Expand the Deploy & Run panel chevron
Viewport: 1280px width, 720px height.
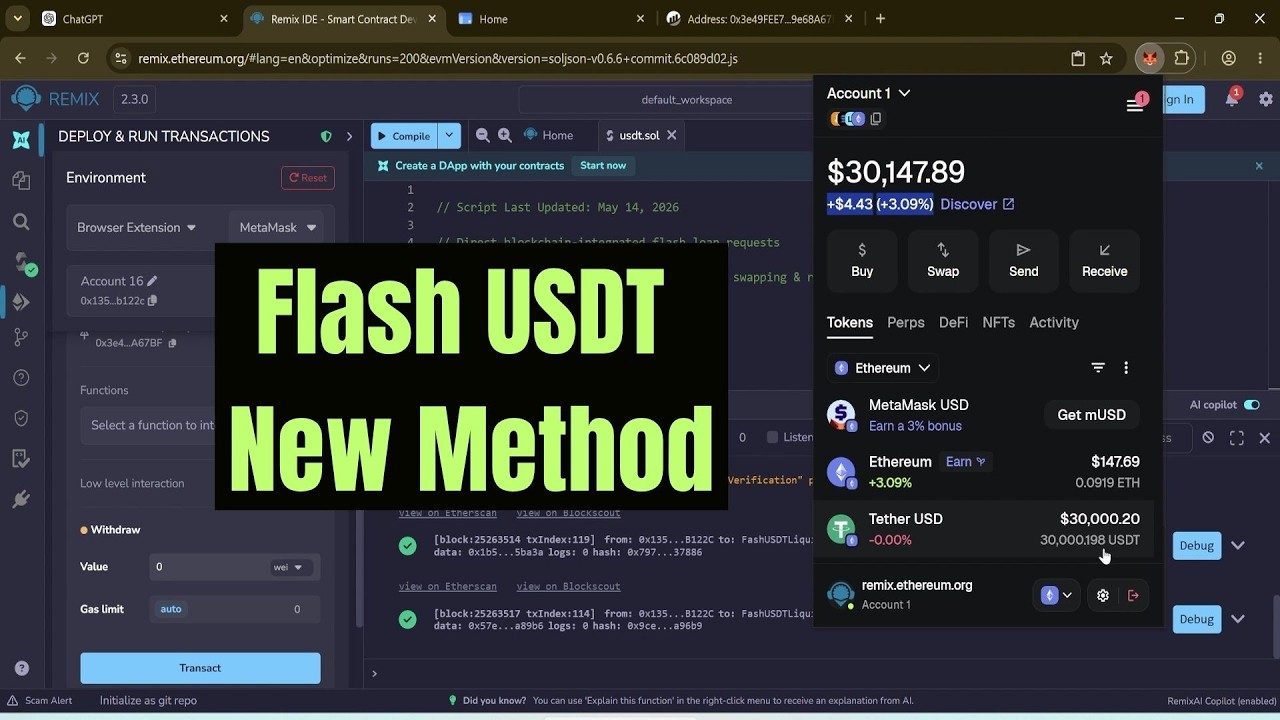click(x=349, y=136)
